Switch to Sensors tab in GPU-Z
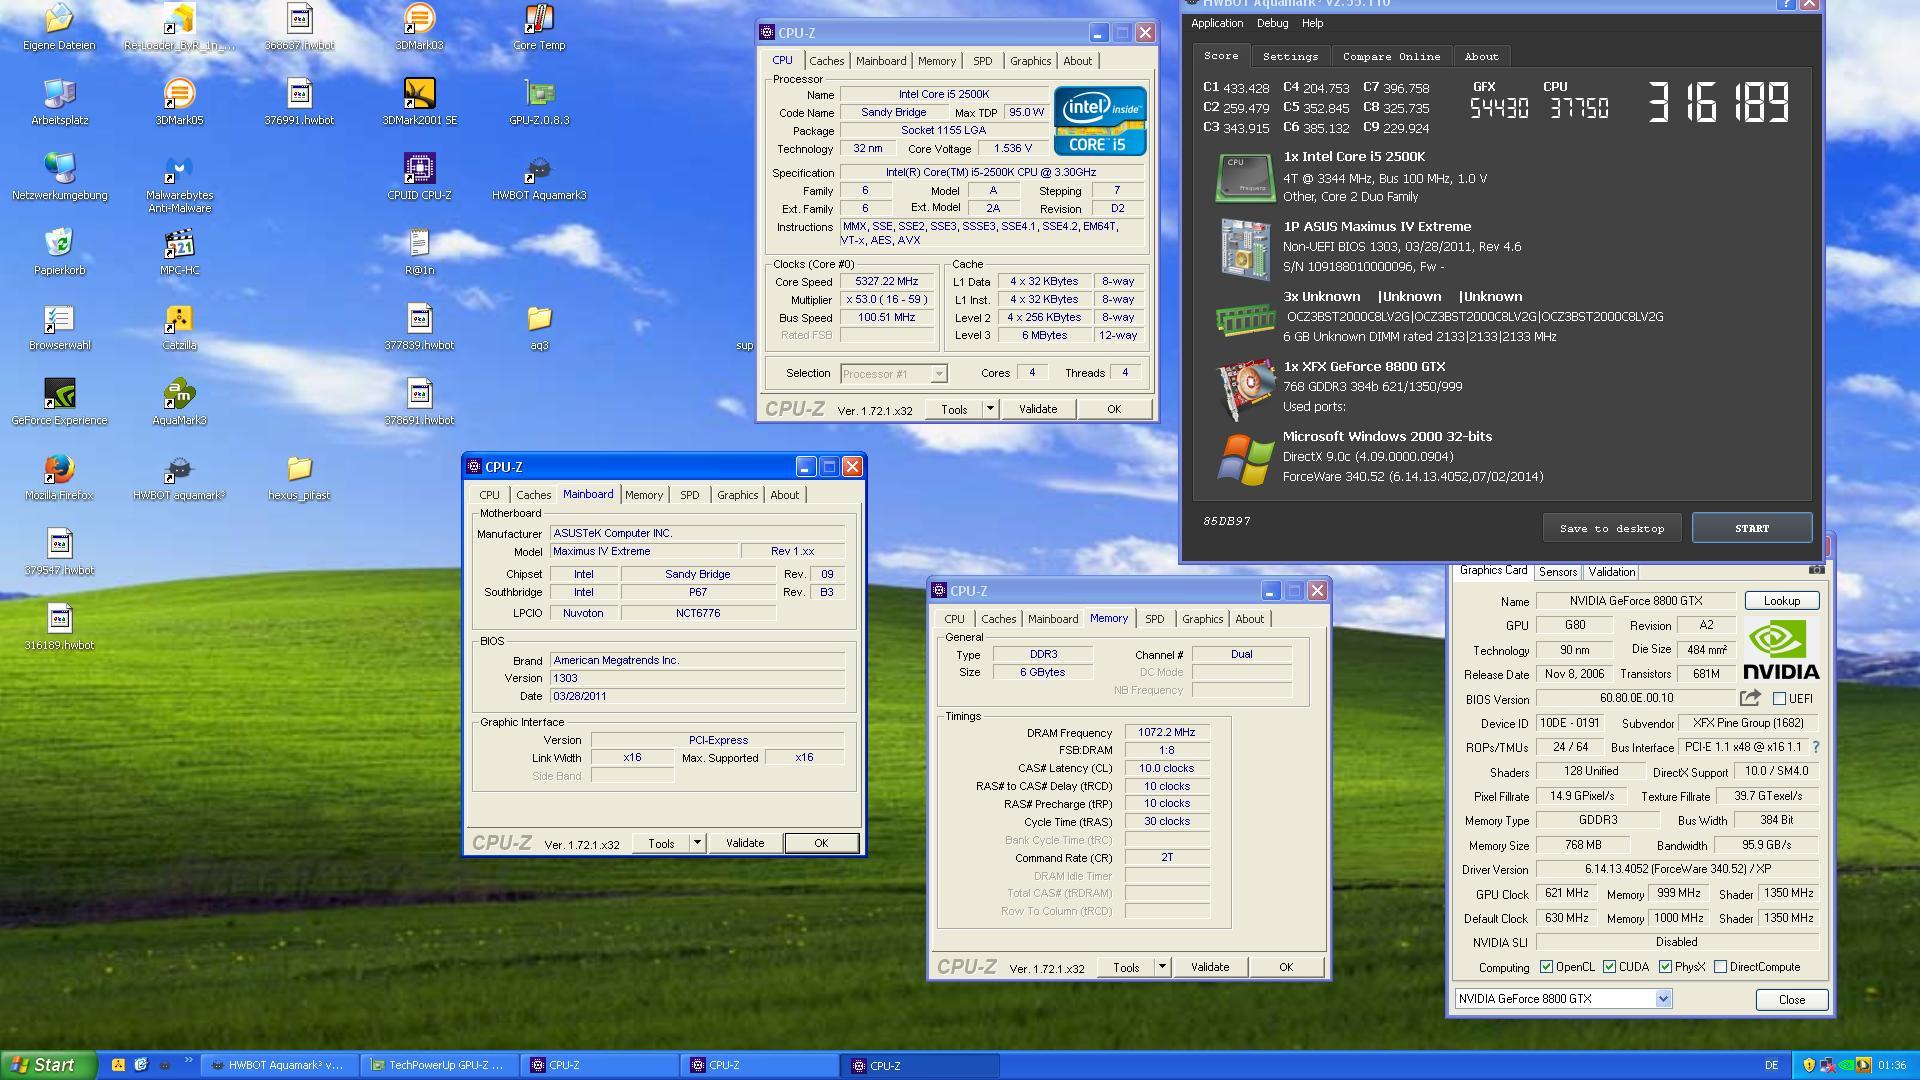The width and height of the screenshot is (1920, 1080). [1557, 572]
